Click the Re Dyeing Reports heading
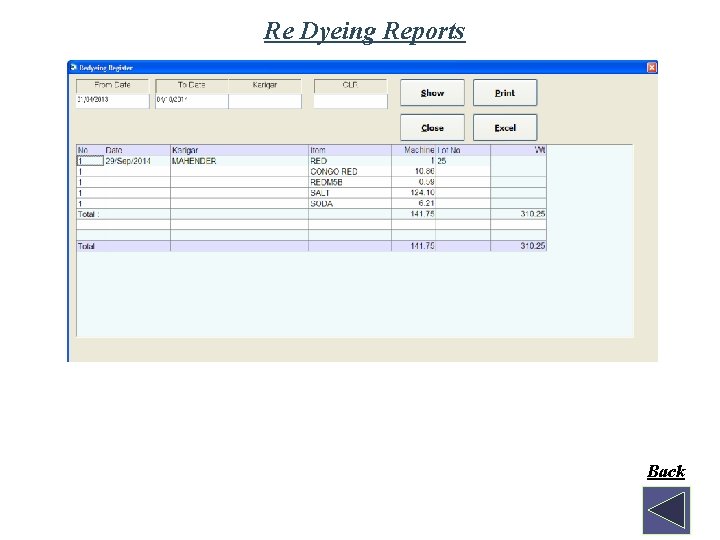The width and height of the screenshot is (720, 540). pyautogui.click(x=365, y=31)
